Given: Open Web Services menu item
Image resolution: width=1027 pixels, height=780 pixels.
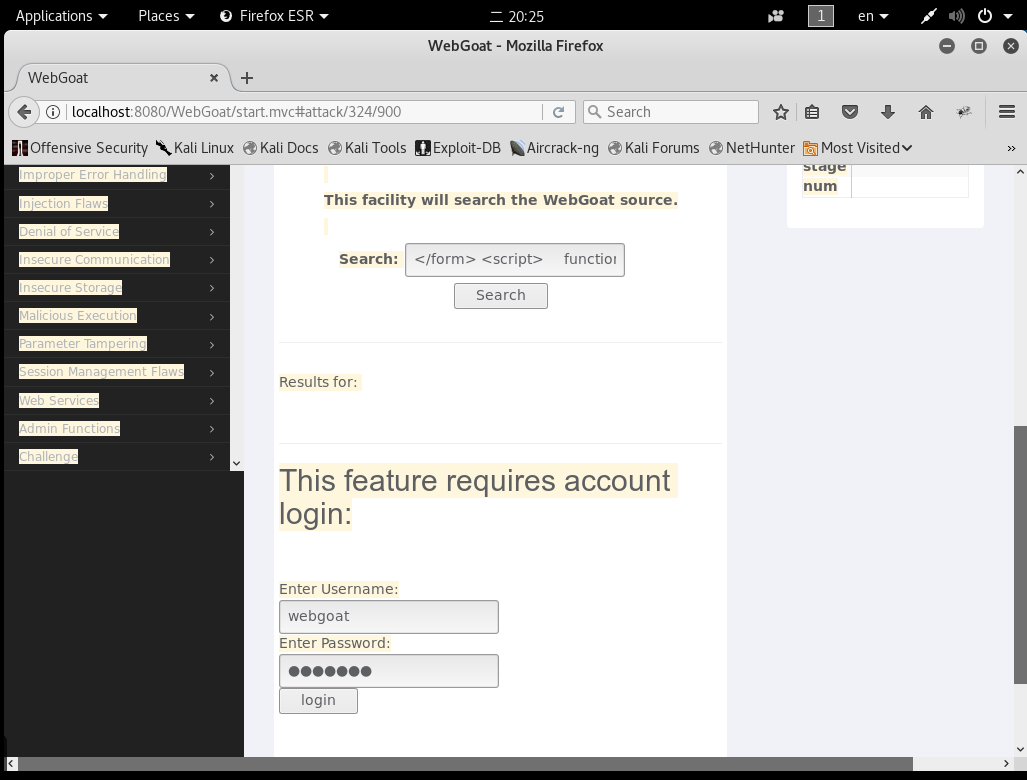Looking at the screenshot, I should (x=117, y=400).
